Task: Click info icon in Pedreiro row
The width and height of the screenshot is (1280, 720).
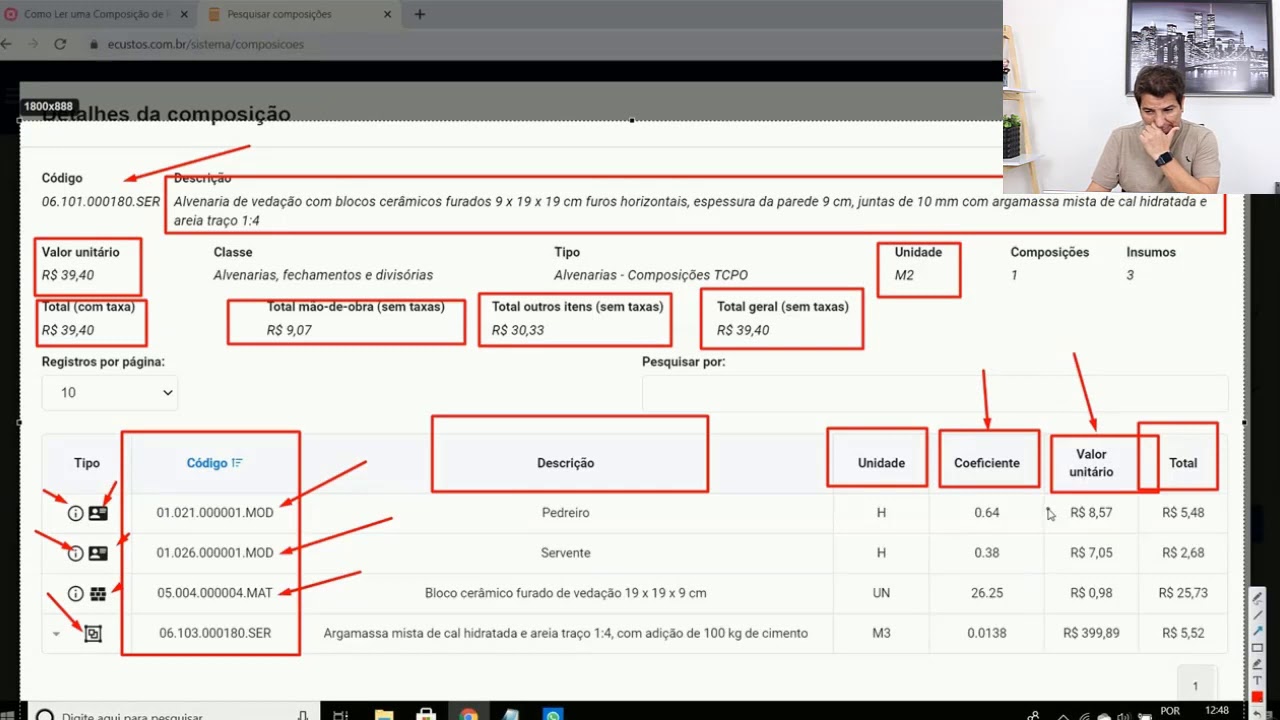Action: point(75,513)
